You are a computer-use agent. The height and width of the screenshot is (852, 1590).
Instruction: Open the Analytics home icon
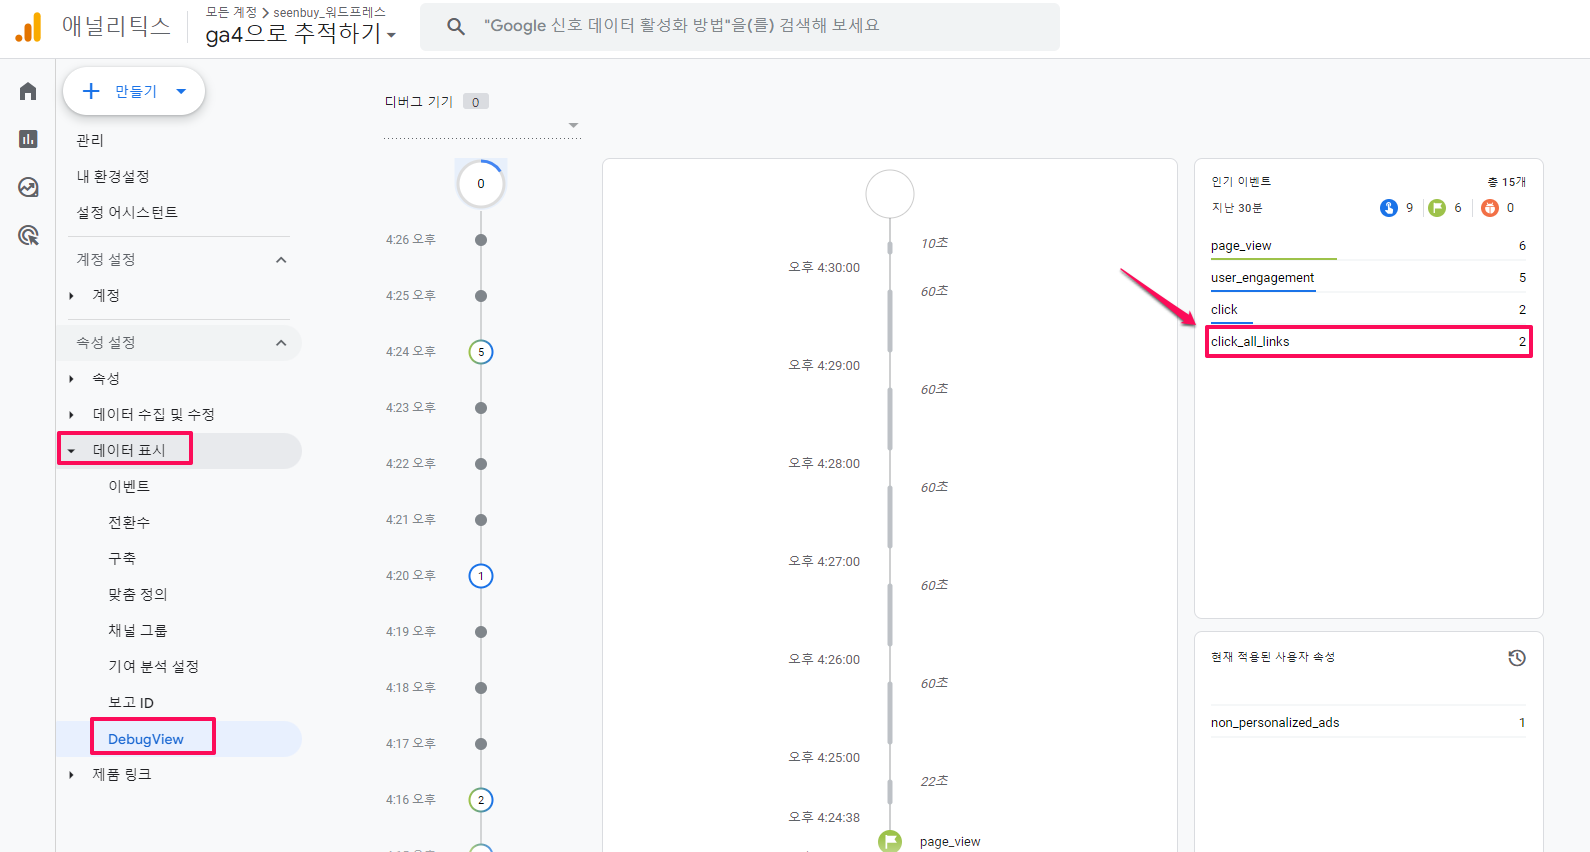tap(28, 91)
